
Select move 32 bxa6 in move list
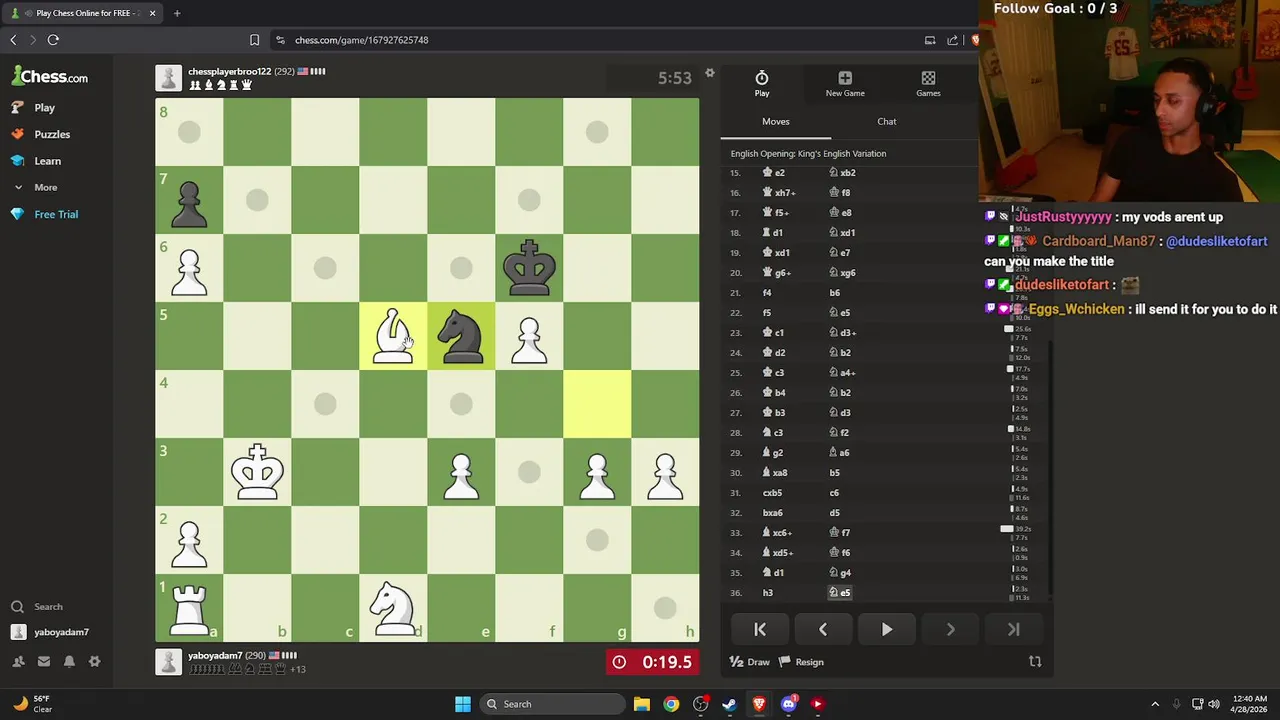[773, 513]
